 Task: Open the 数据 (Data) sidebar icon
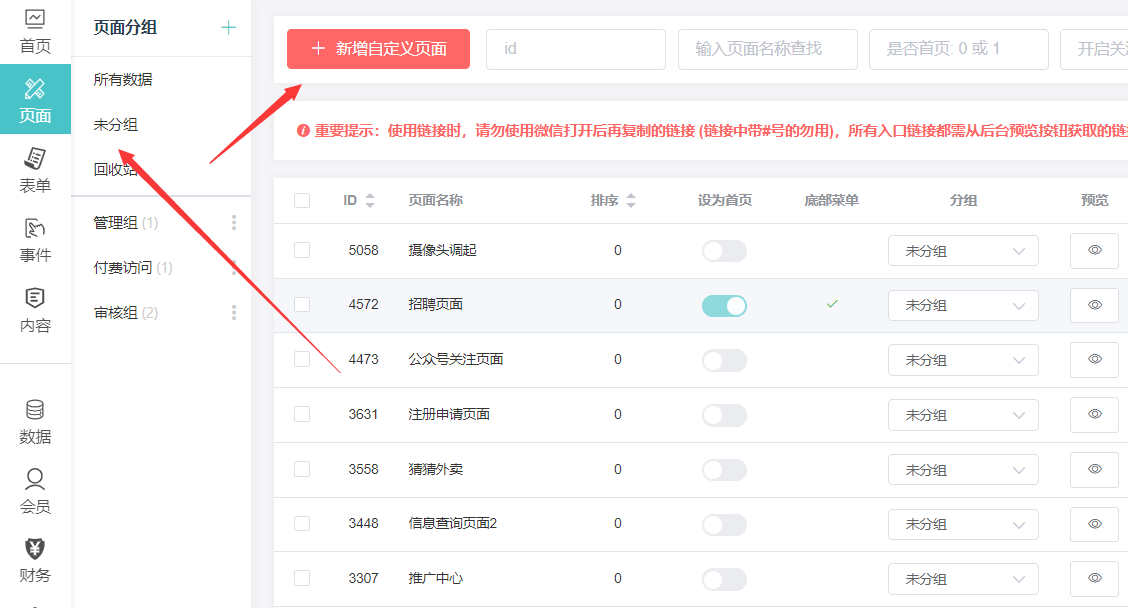[35, 422]
